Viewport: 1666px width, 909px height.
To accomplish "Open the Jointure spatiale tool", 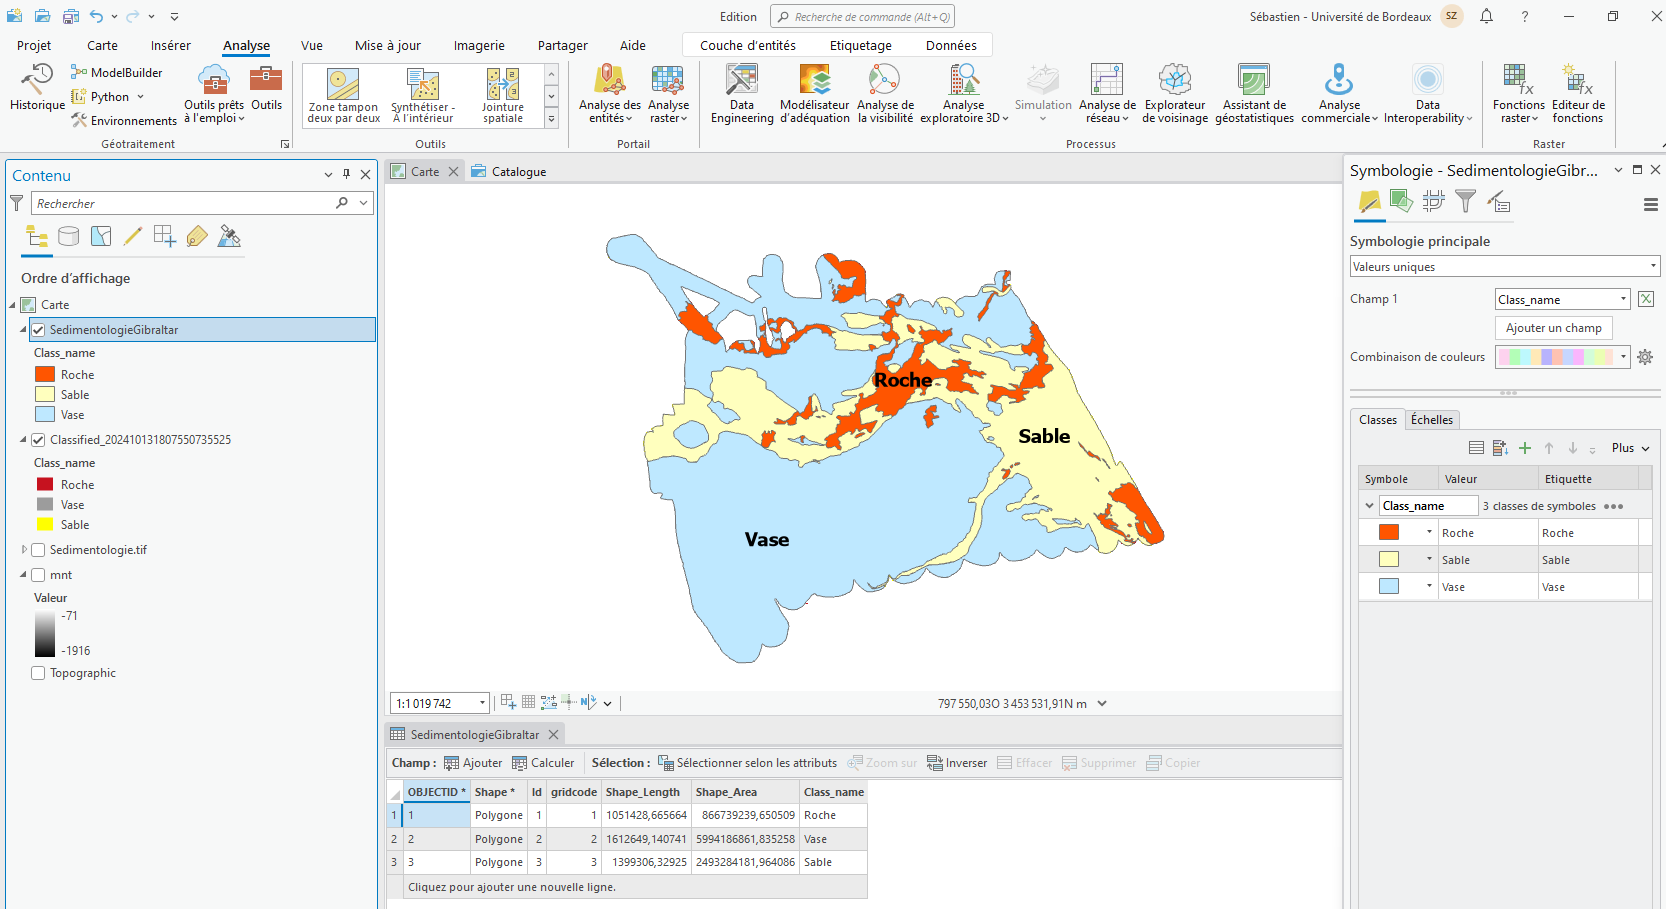I will click(x=502, y=96).
